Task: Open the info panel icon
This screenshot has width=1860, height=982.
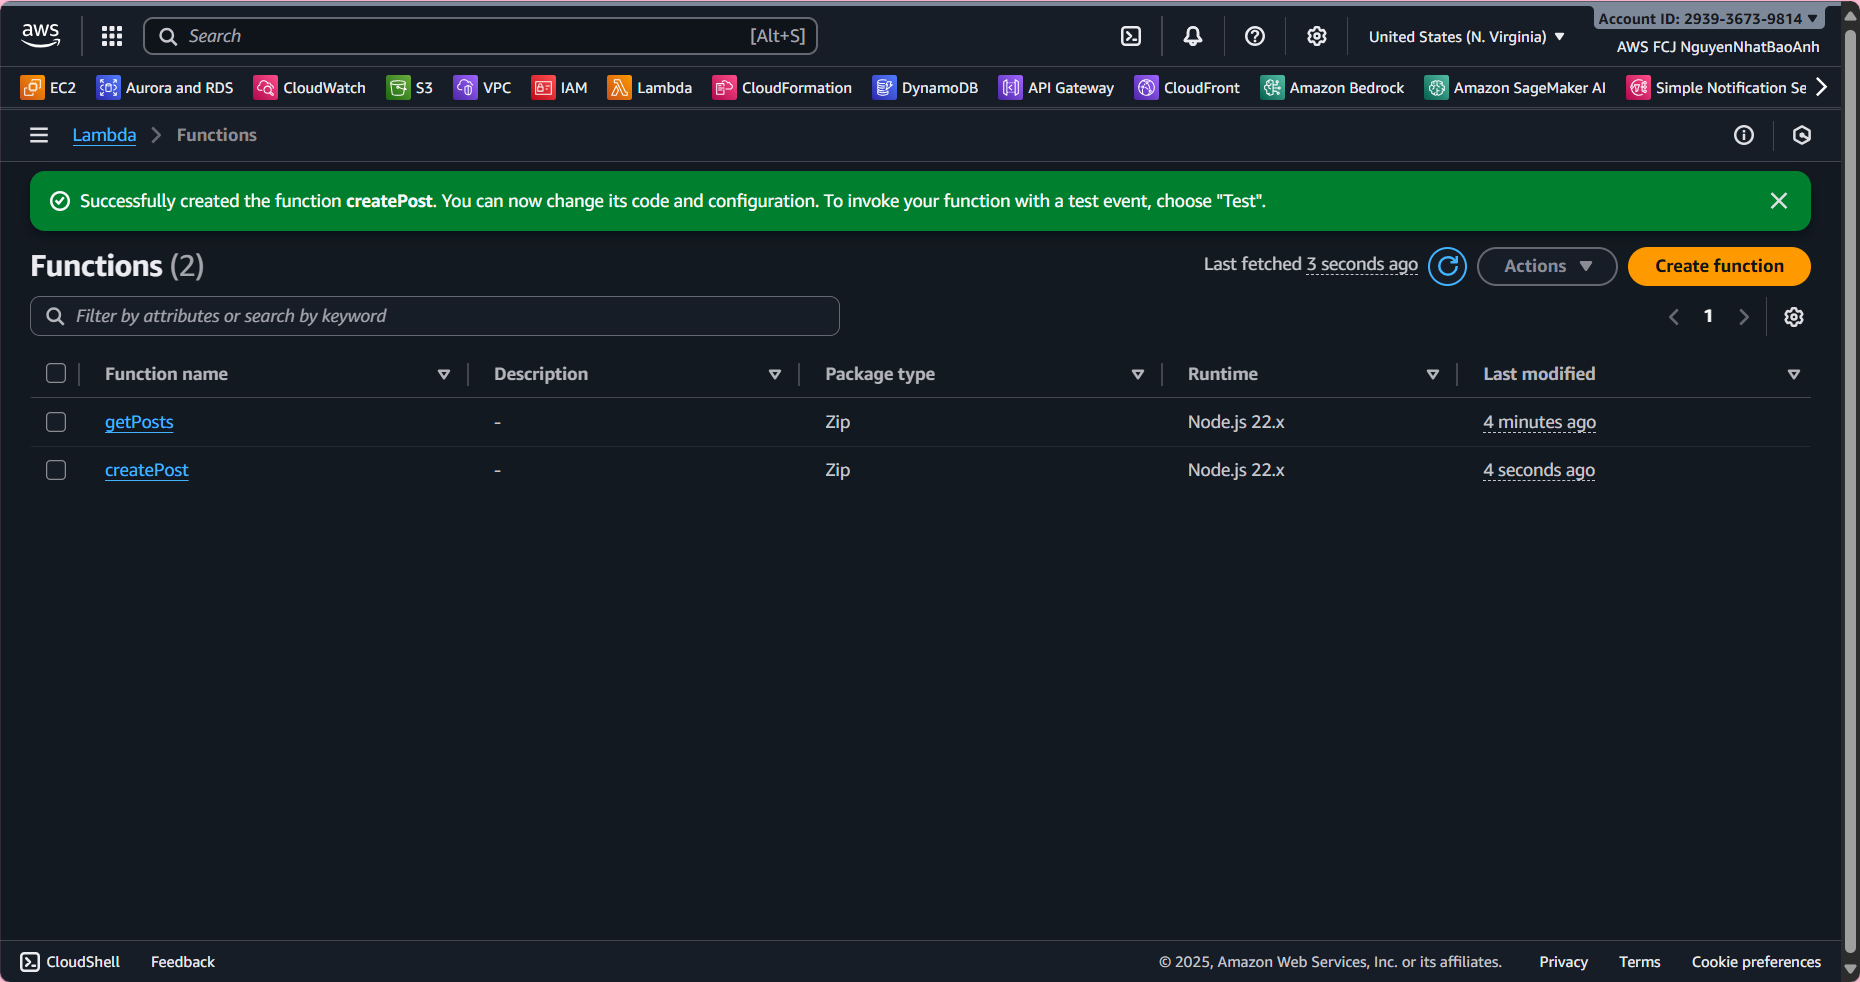Action: tap(1743, 135)
